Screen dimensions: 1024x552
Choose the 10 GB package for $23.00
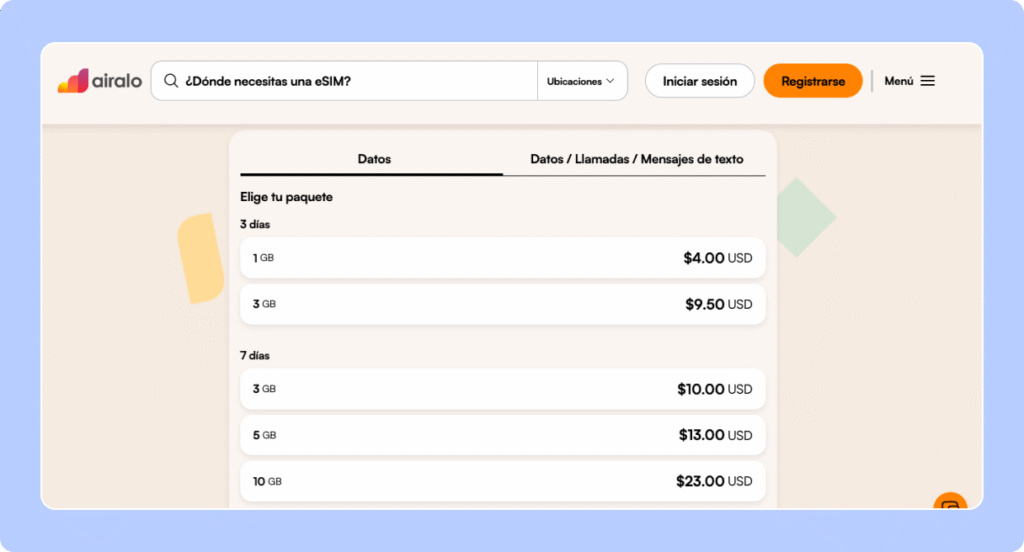[502, 481]
